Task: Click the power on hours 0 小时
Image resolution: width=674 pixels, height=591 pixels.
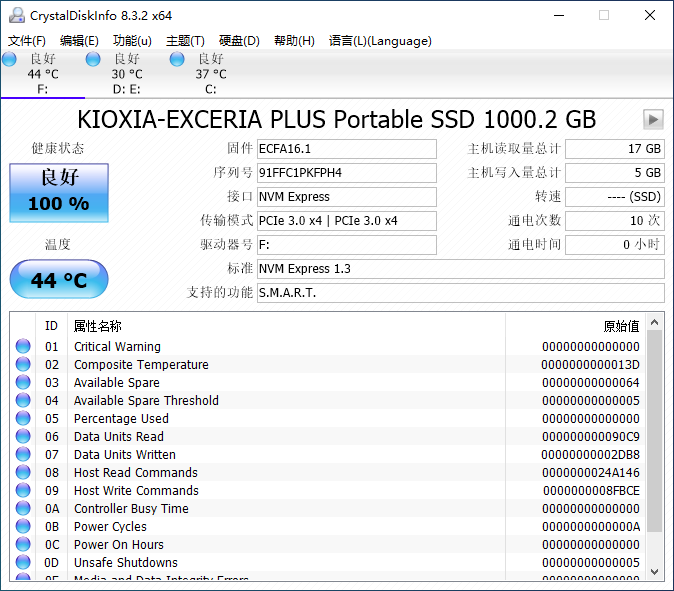Action: 615,245
